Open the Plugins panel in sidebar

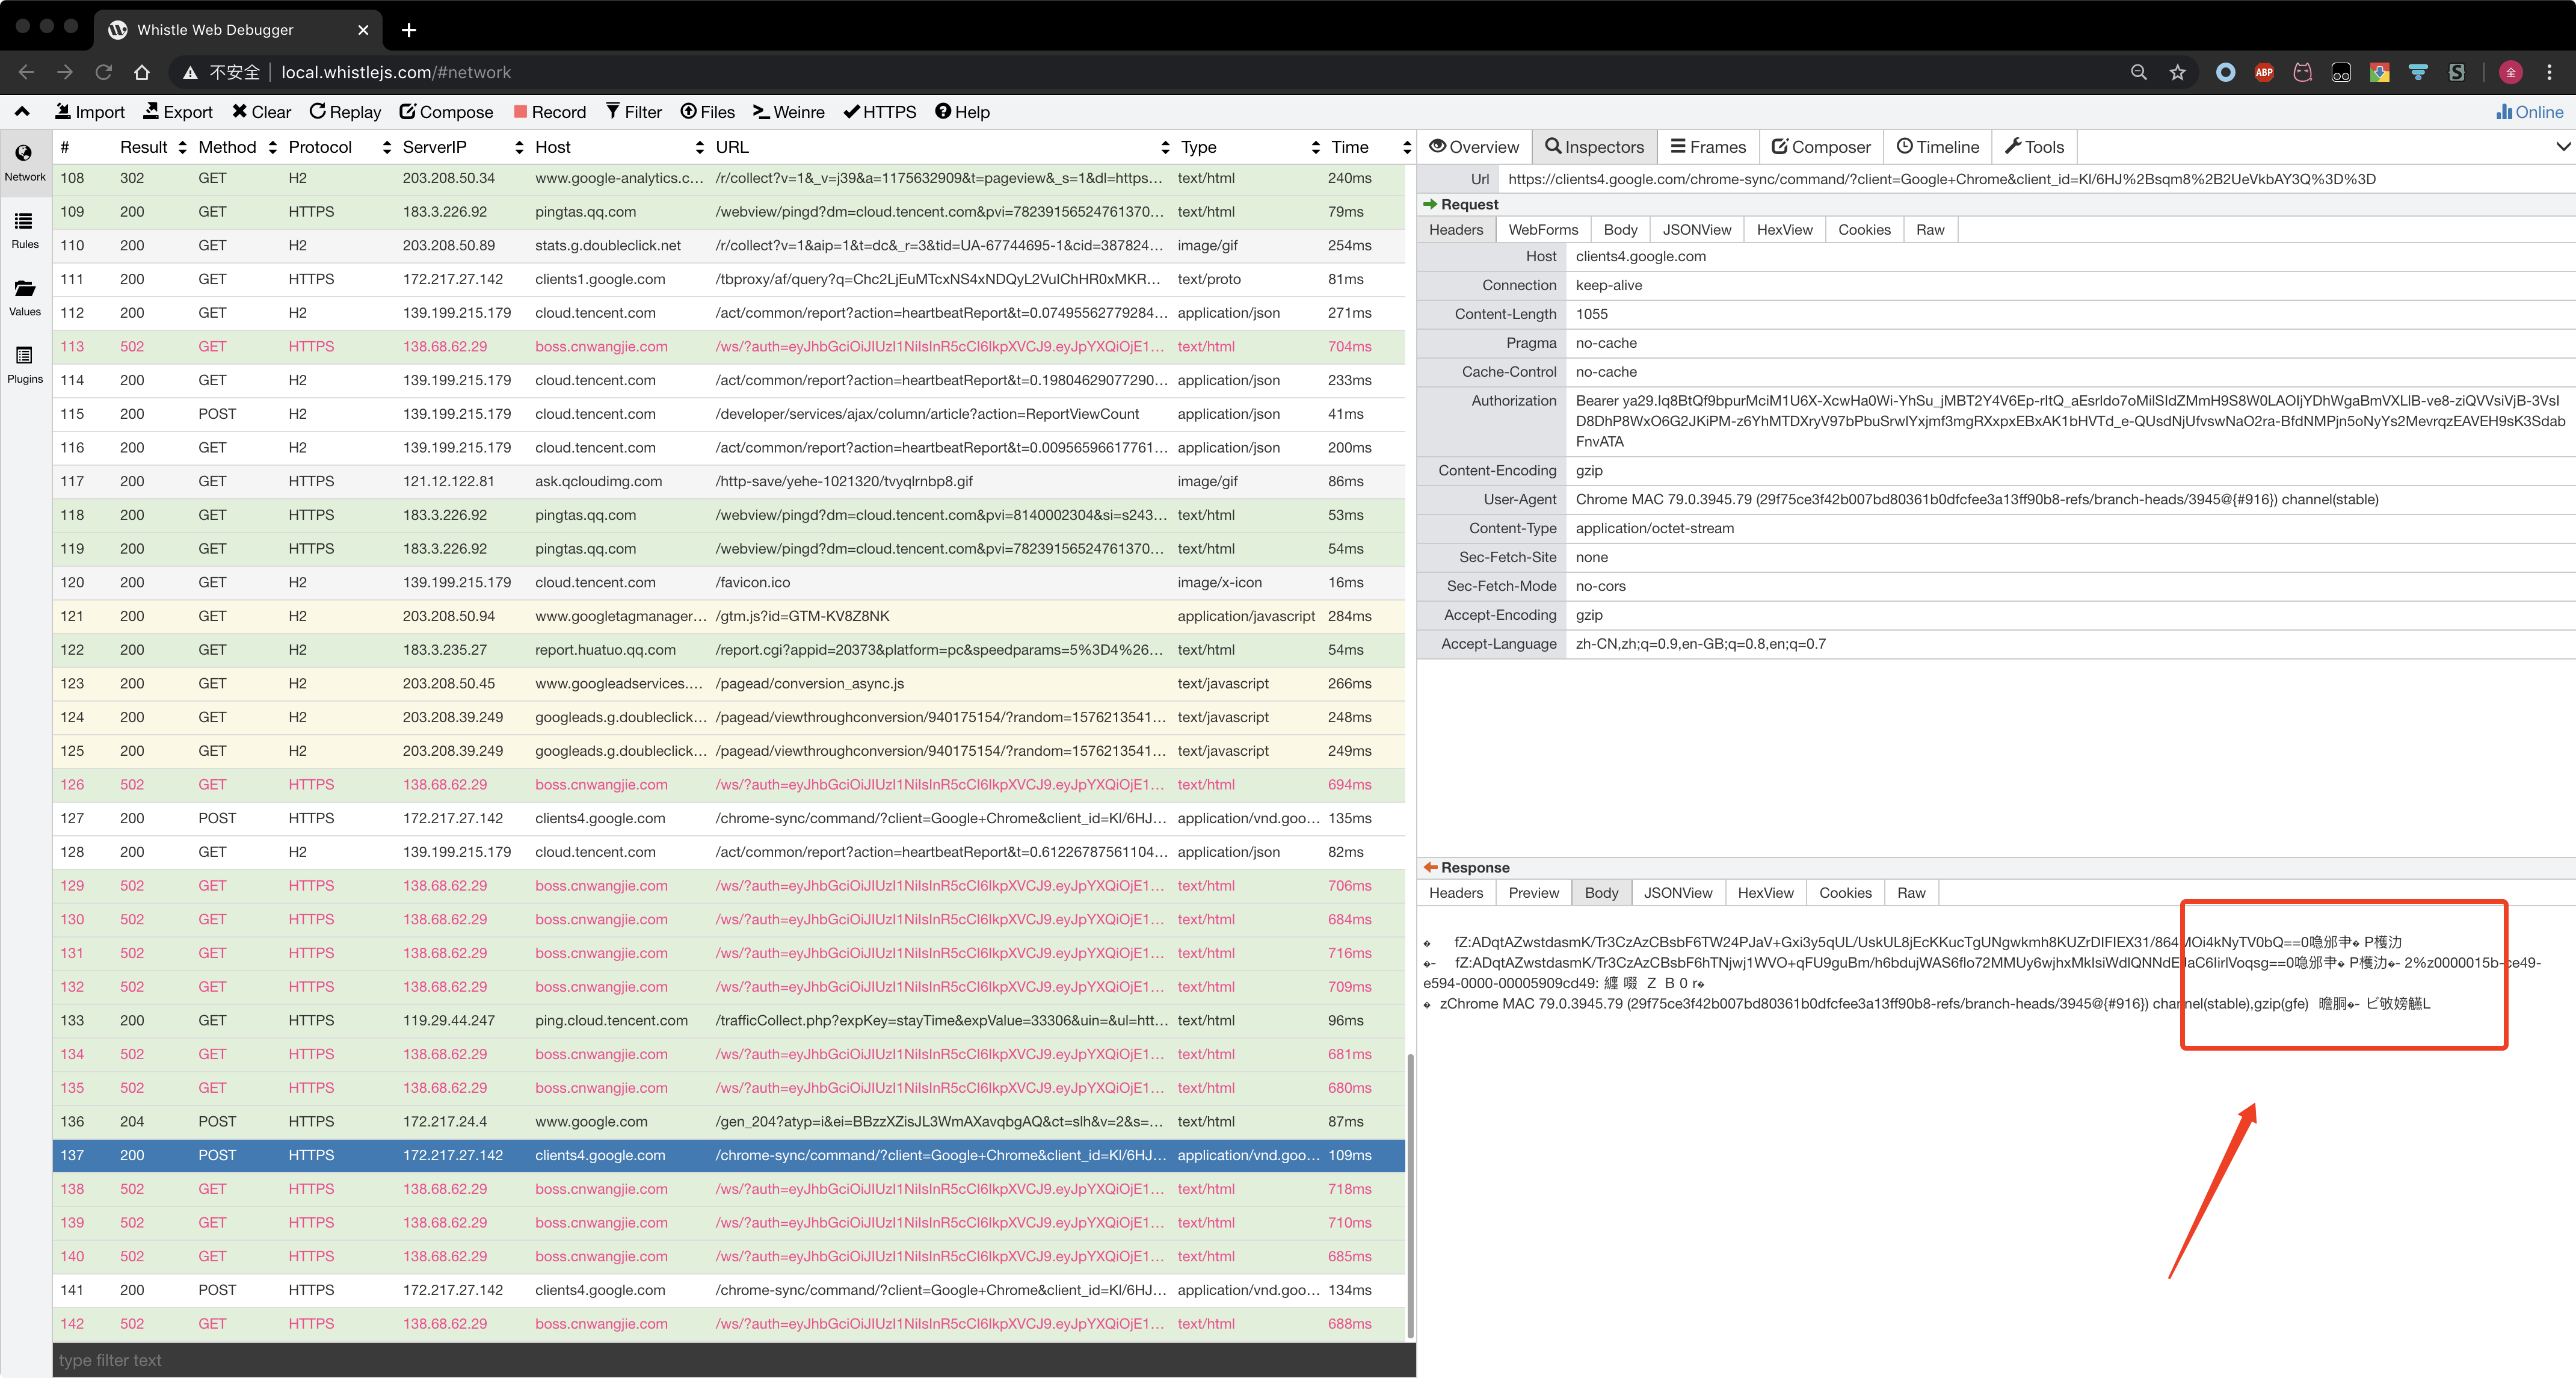coord(24,363)
